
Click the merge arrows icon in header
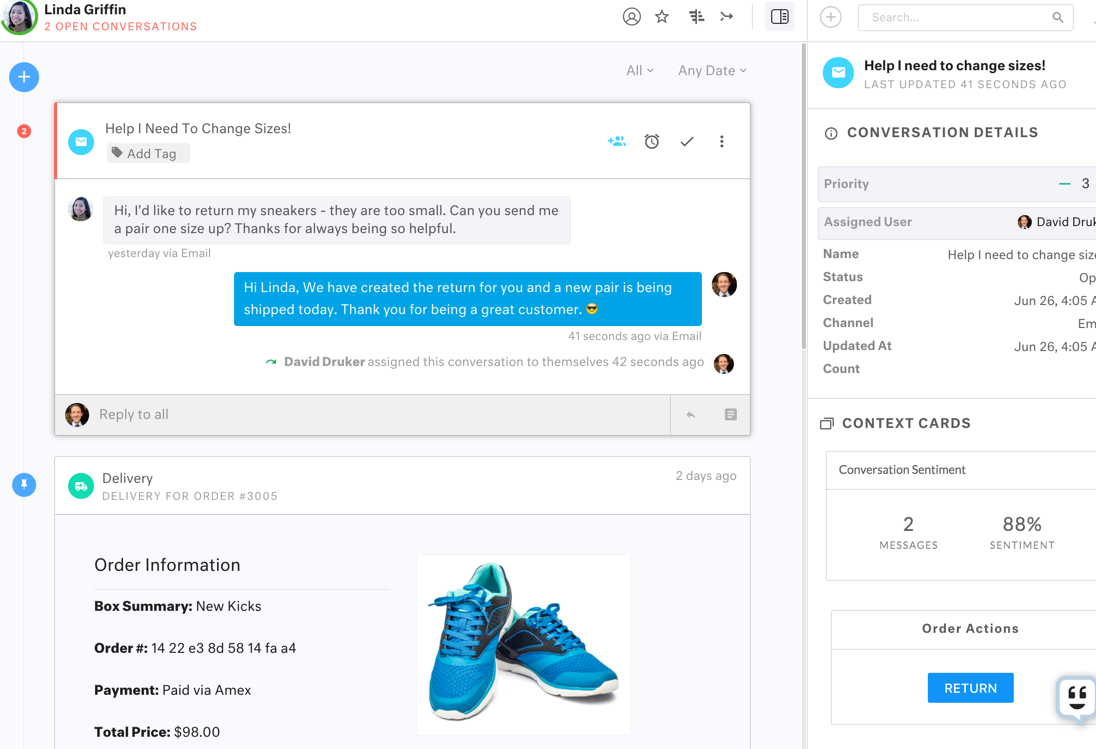(x=727, y=17)
